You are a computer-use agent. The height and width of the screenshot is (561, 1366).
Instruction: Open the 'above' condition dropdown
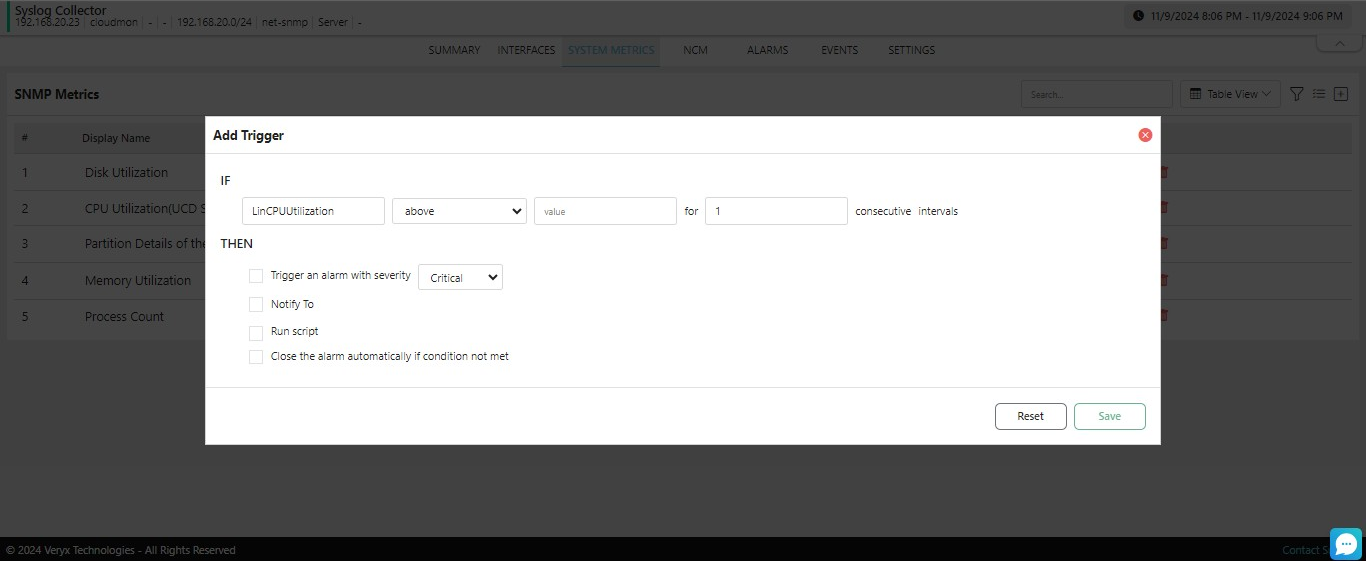coord(459,211)
